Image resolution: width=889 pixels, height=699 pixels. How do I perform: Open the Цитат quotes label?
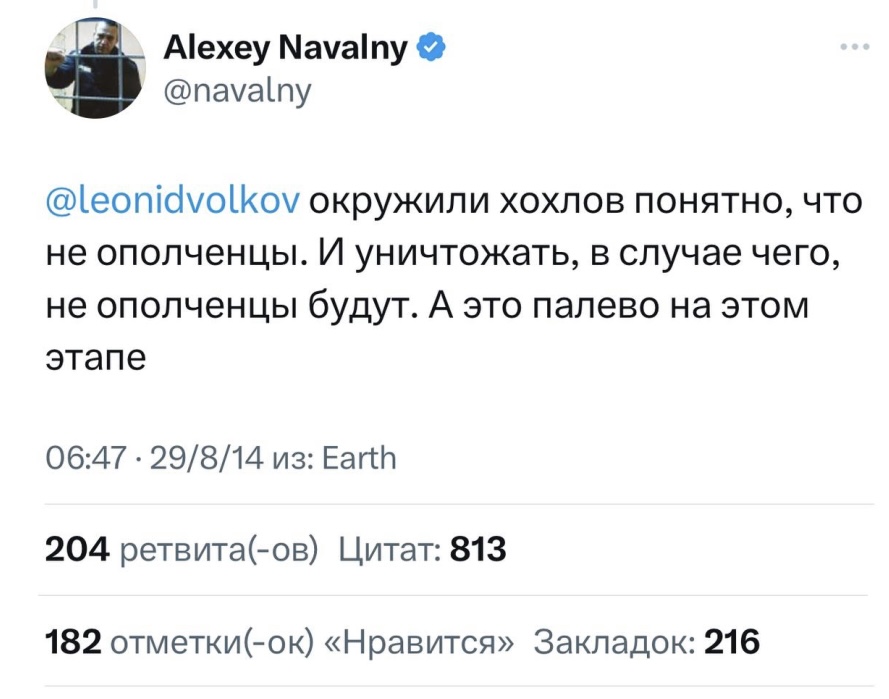click(390, 550)
